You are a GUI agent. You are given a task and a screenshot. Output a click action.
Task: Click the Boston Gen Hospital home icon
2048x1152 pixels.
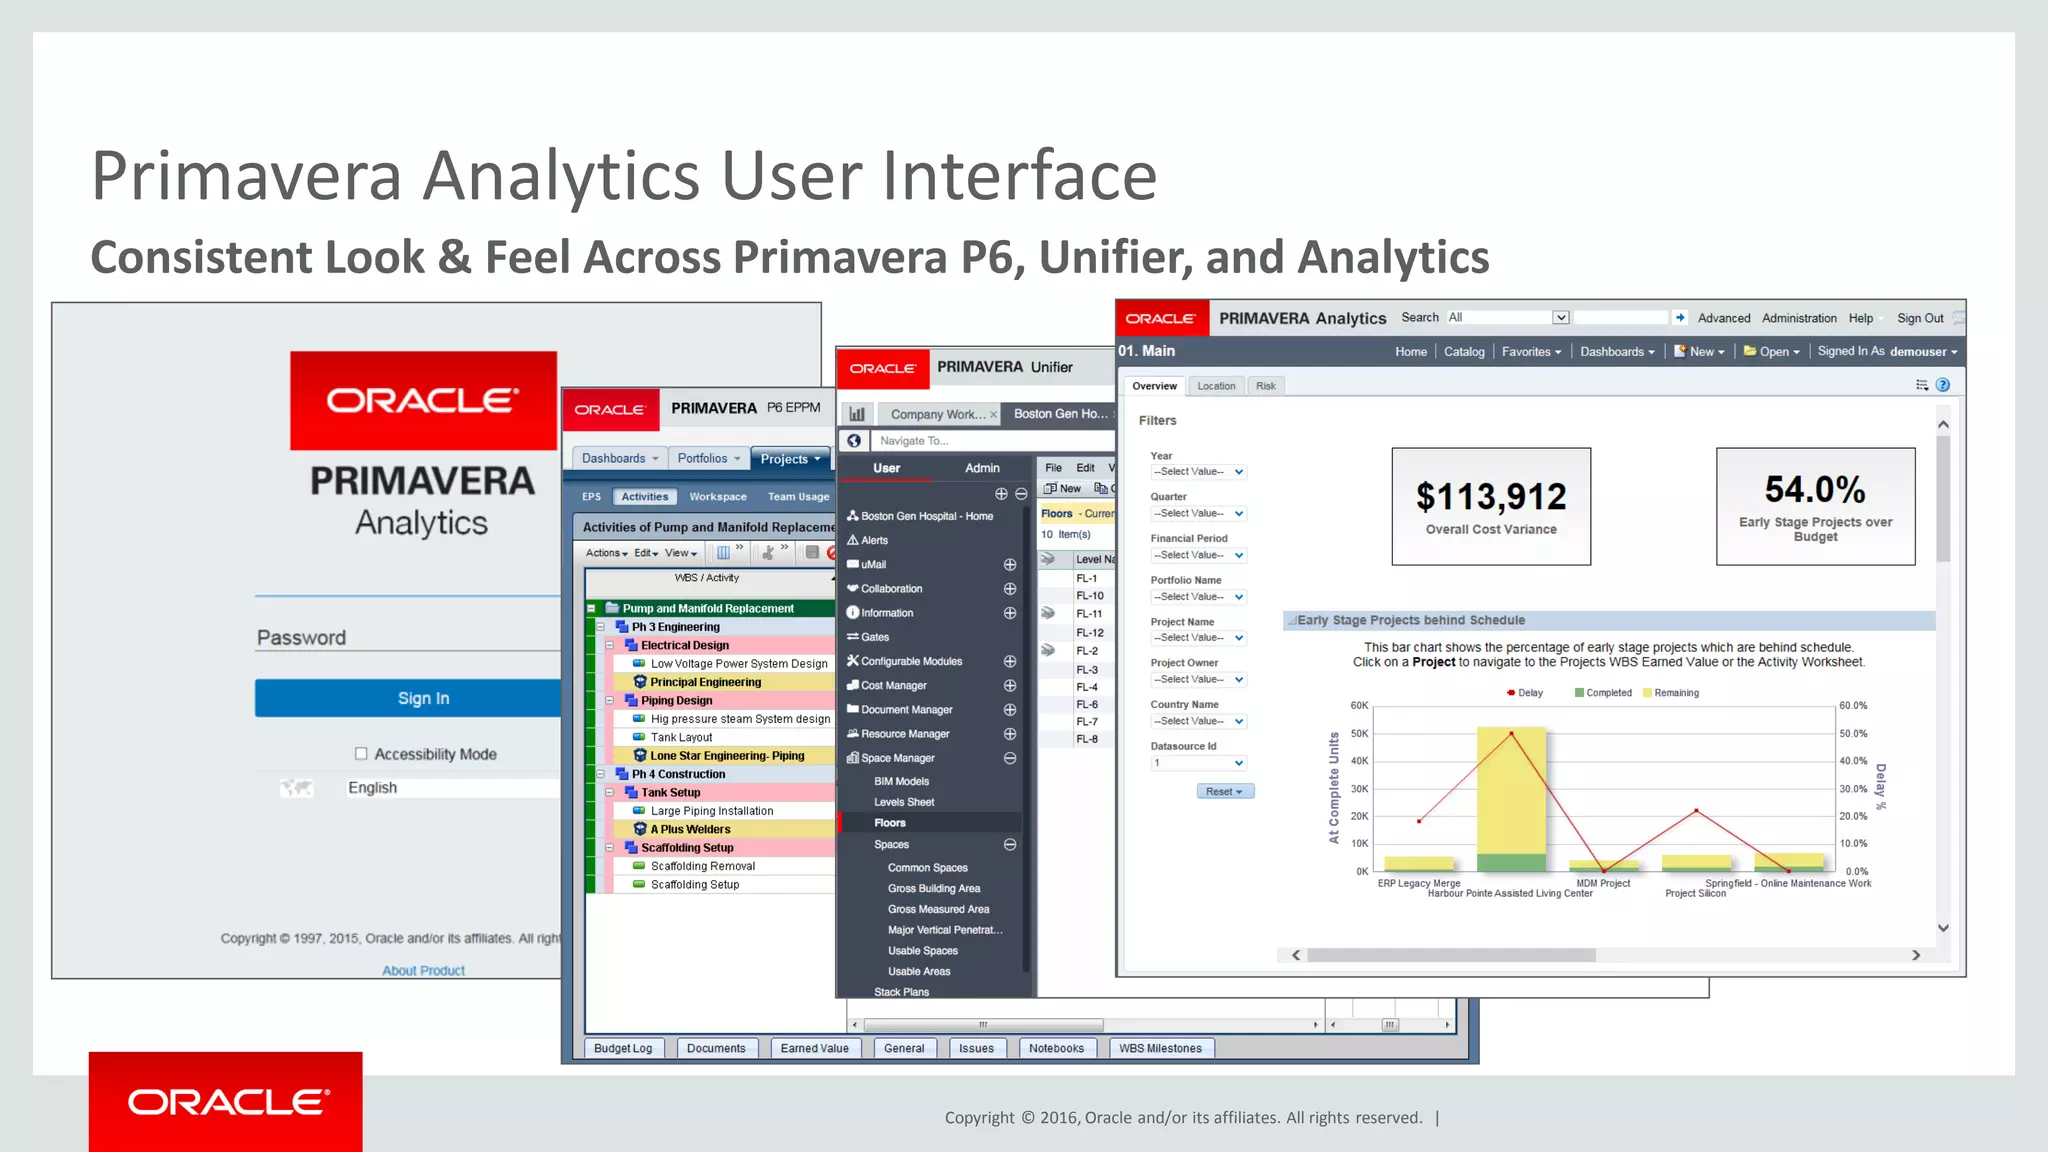coord(853,516)
